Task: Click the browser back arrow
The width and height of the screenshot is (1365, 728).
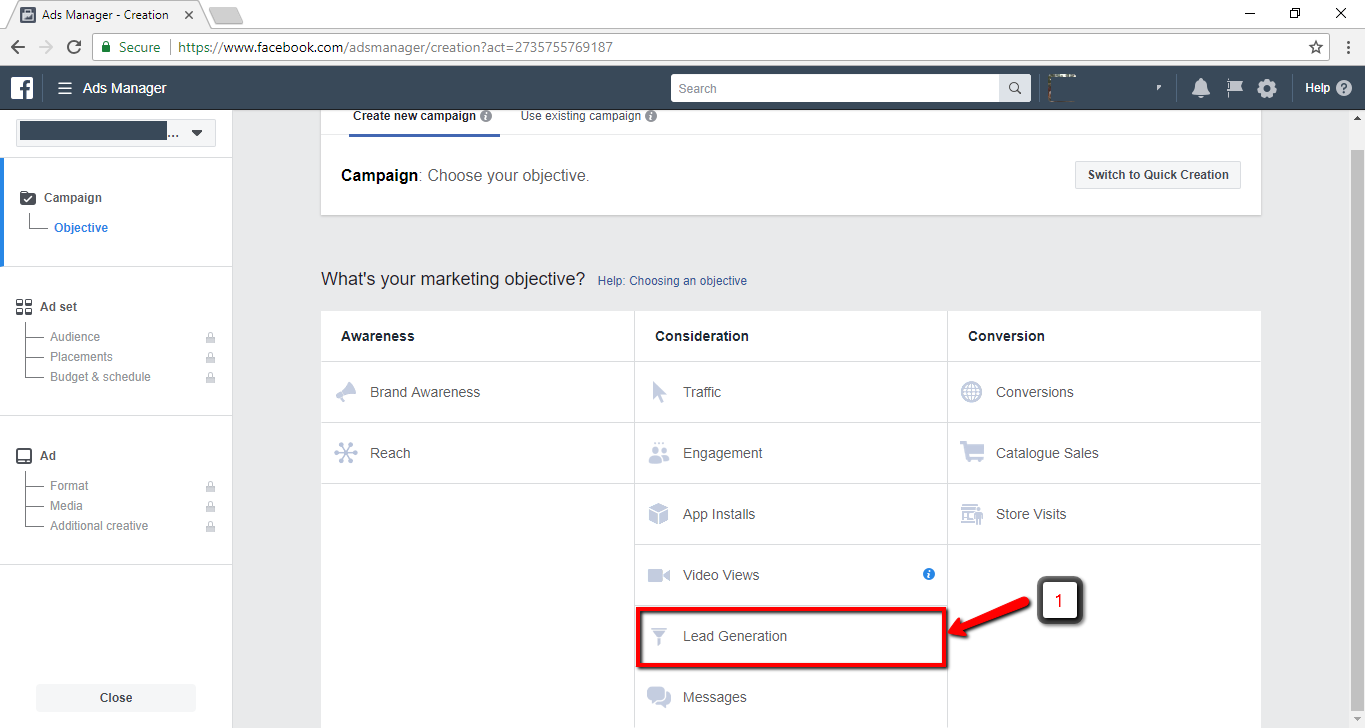Action: coord(18,47)
